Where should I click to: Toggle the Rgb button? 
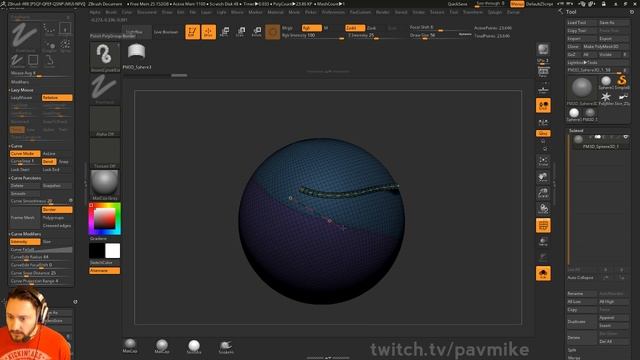click(x=312, y=28)
